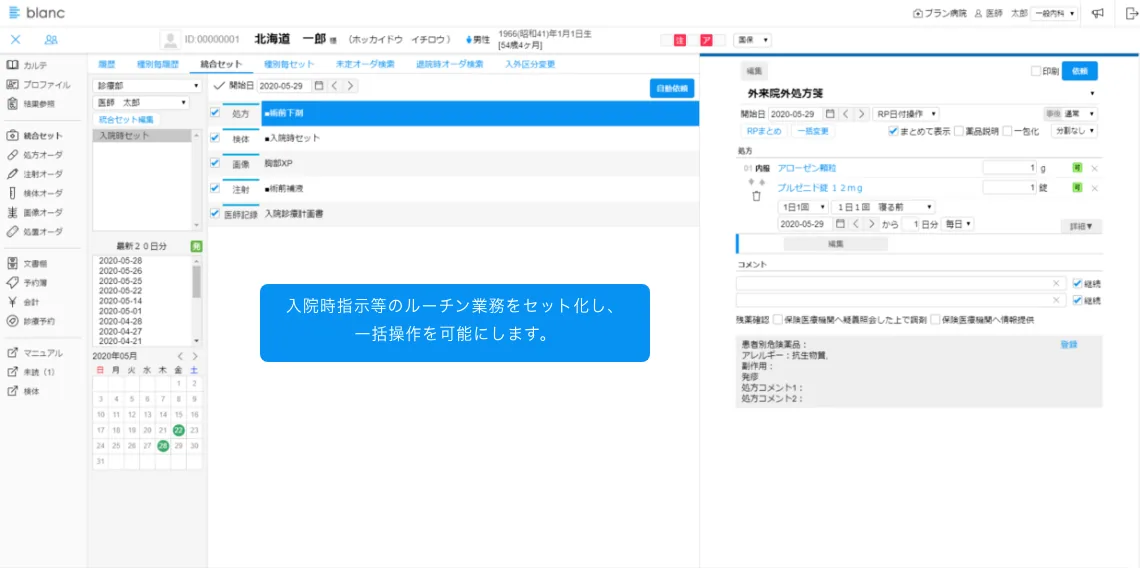Remove プルゼニド錠 drug row with X

pos(1094,188)
